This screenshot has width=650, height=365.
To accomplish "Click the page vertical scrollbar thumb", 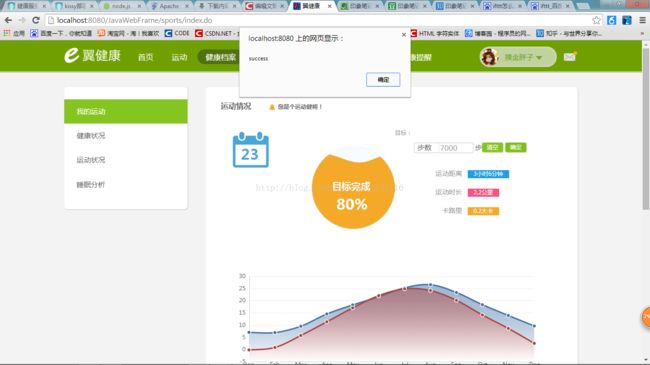I will click(x=646, y=129).
